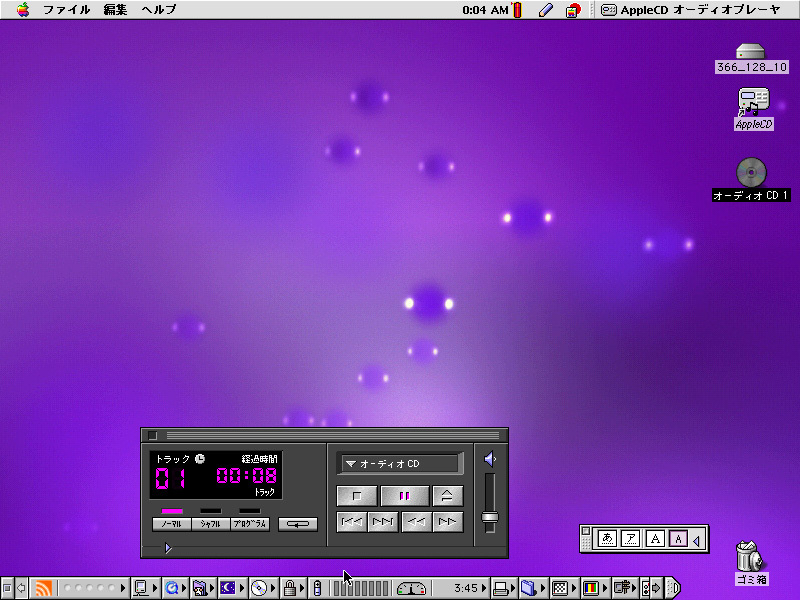Skip to the next track
Viewport: 800px width, 600px height.
pos(383,522)
